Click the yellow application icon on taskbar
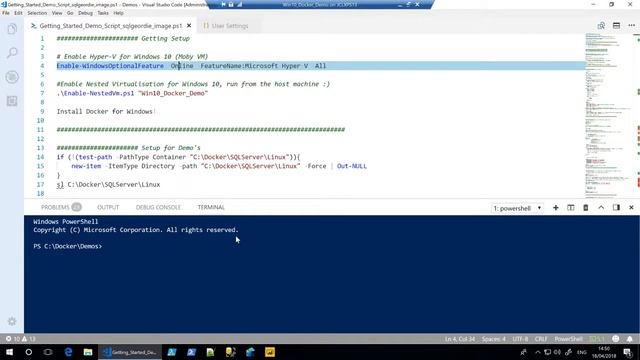 pos(270,352)
